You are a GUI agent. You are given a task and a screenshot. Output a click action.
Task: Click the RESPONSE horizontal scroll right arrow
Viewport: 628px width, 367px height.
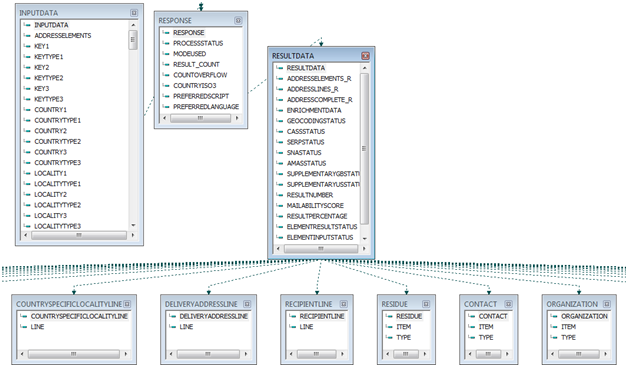[237, 118]
